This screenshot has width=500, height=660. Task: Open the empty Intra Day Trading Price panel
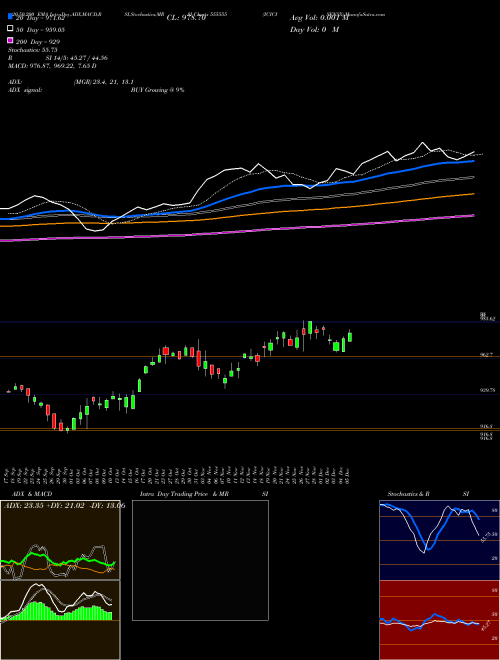[x=200, y=560]
